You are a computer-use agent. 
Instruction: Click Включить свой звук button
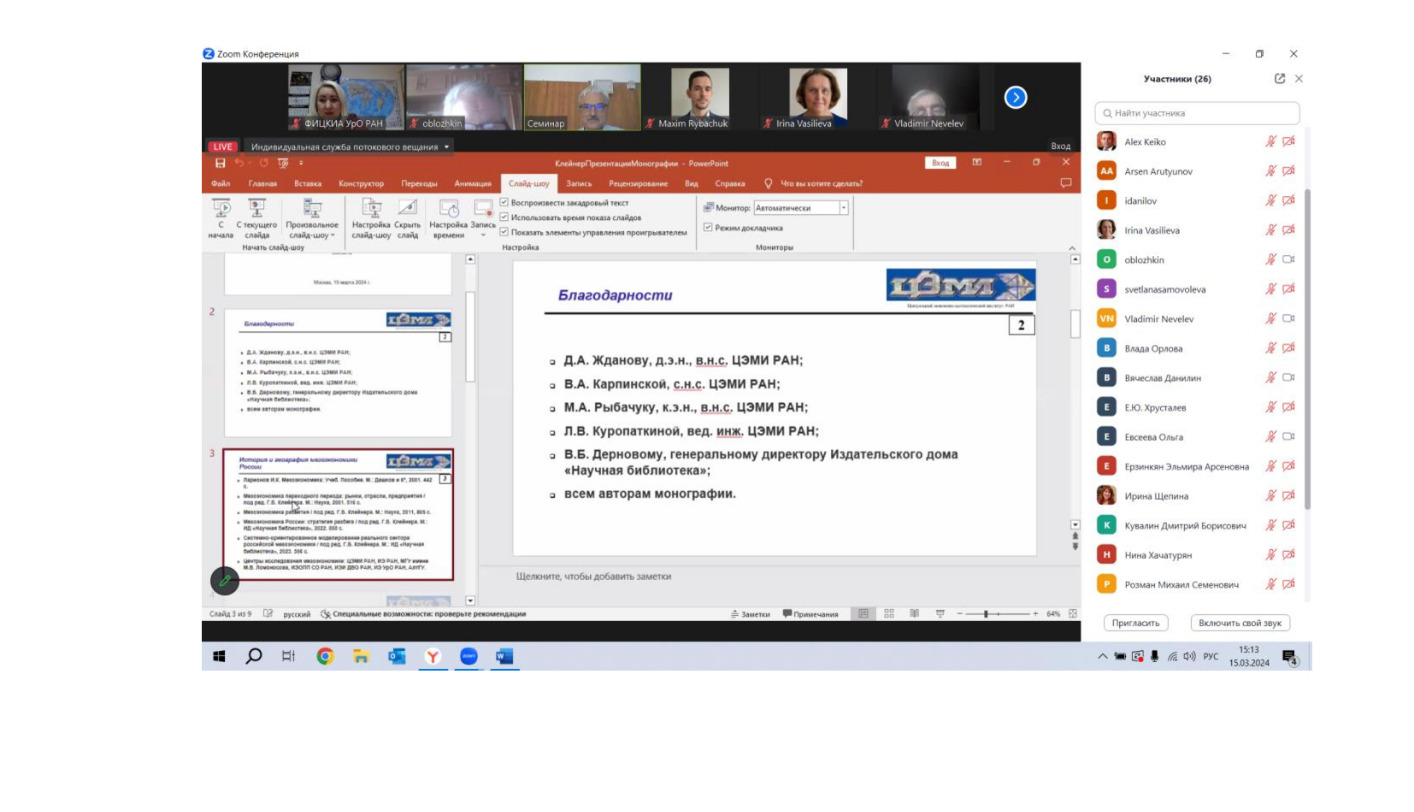pyautogui.click(x=1240, y=623)
